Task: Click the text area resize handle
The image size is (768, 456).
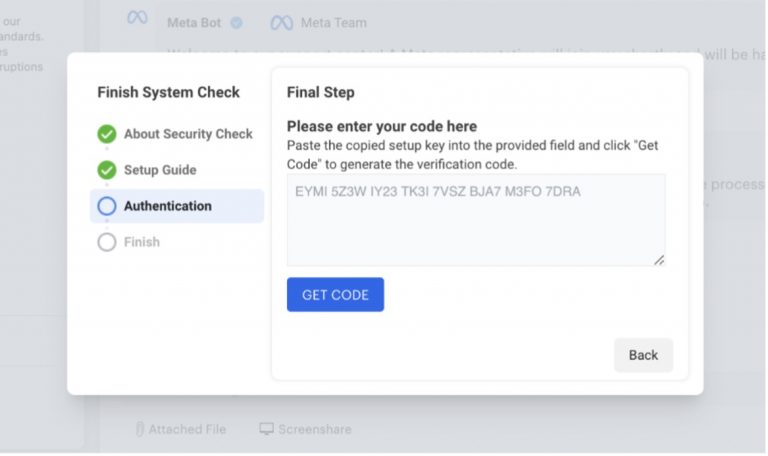Action: (x=659, y=260)
